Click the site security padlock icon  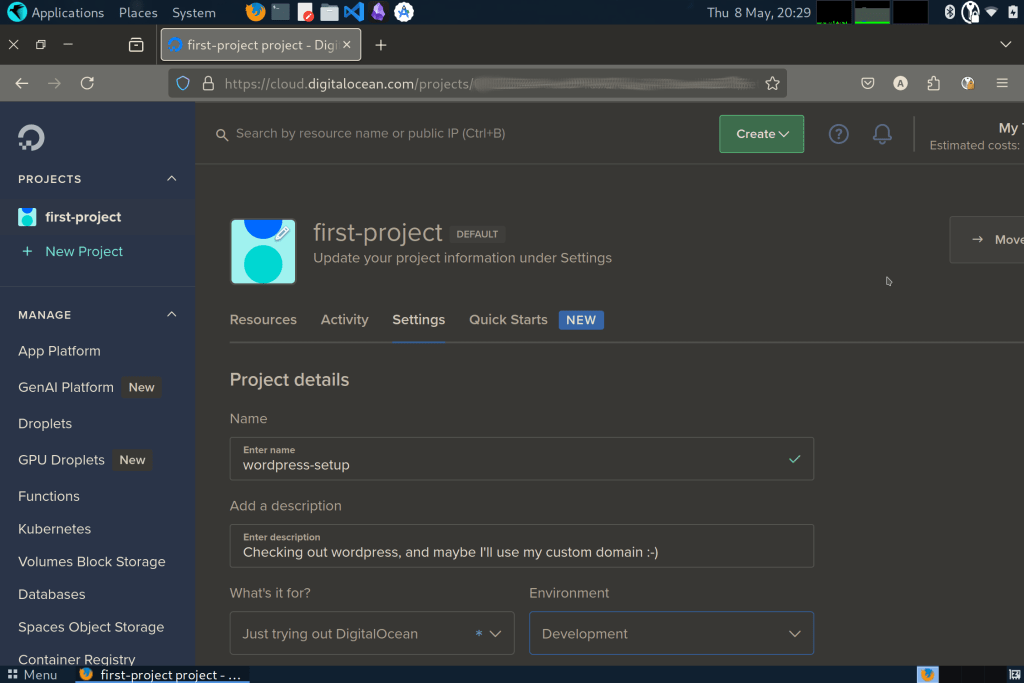(x=208, y=83)
